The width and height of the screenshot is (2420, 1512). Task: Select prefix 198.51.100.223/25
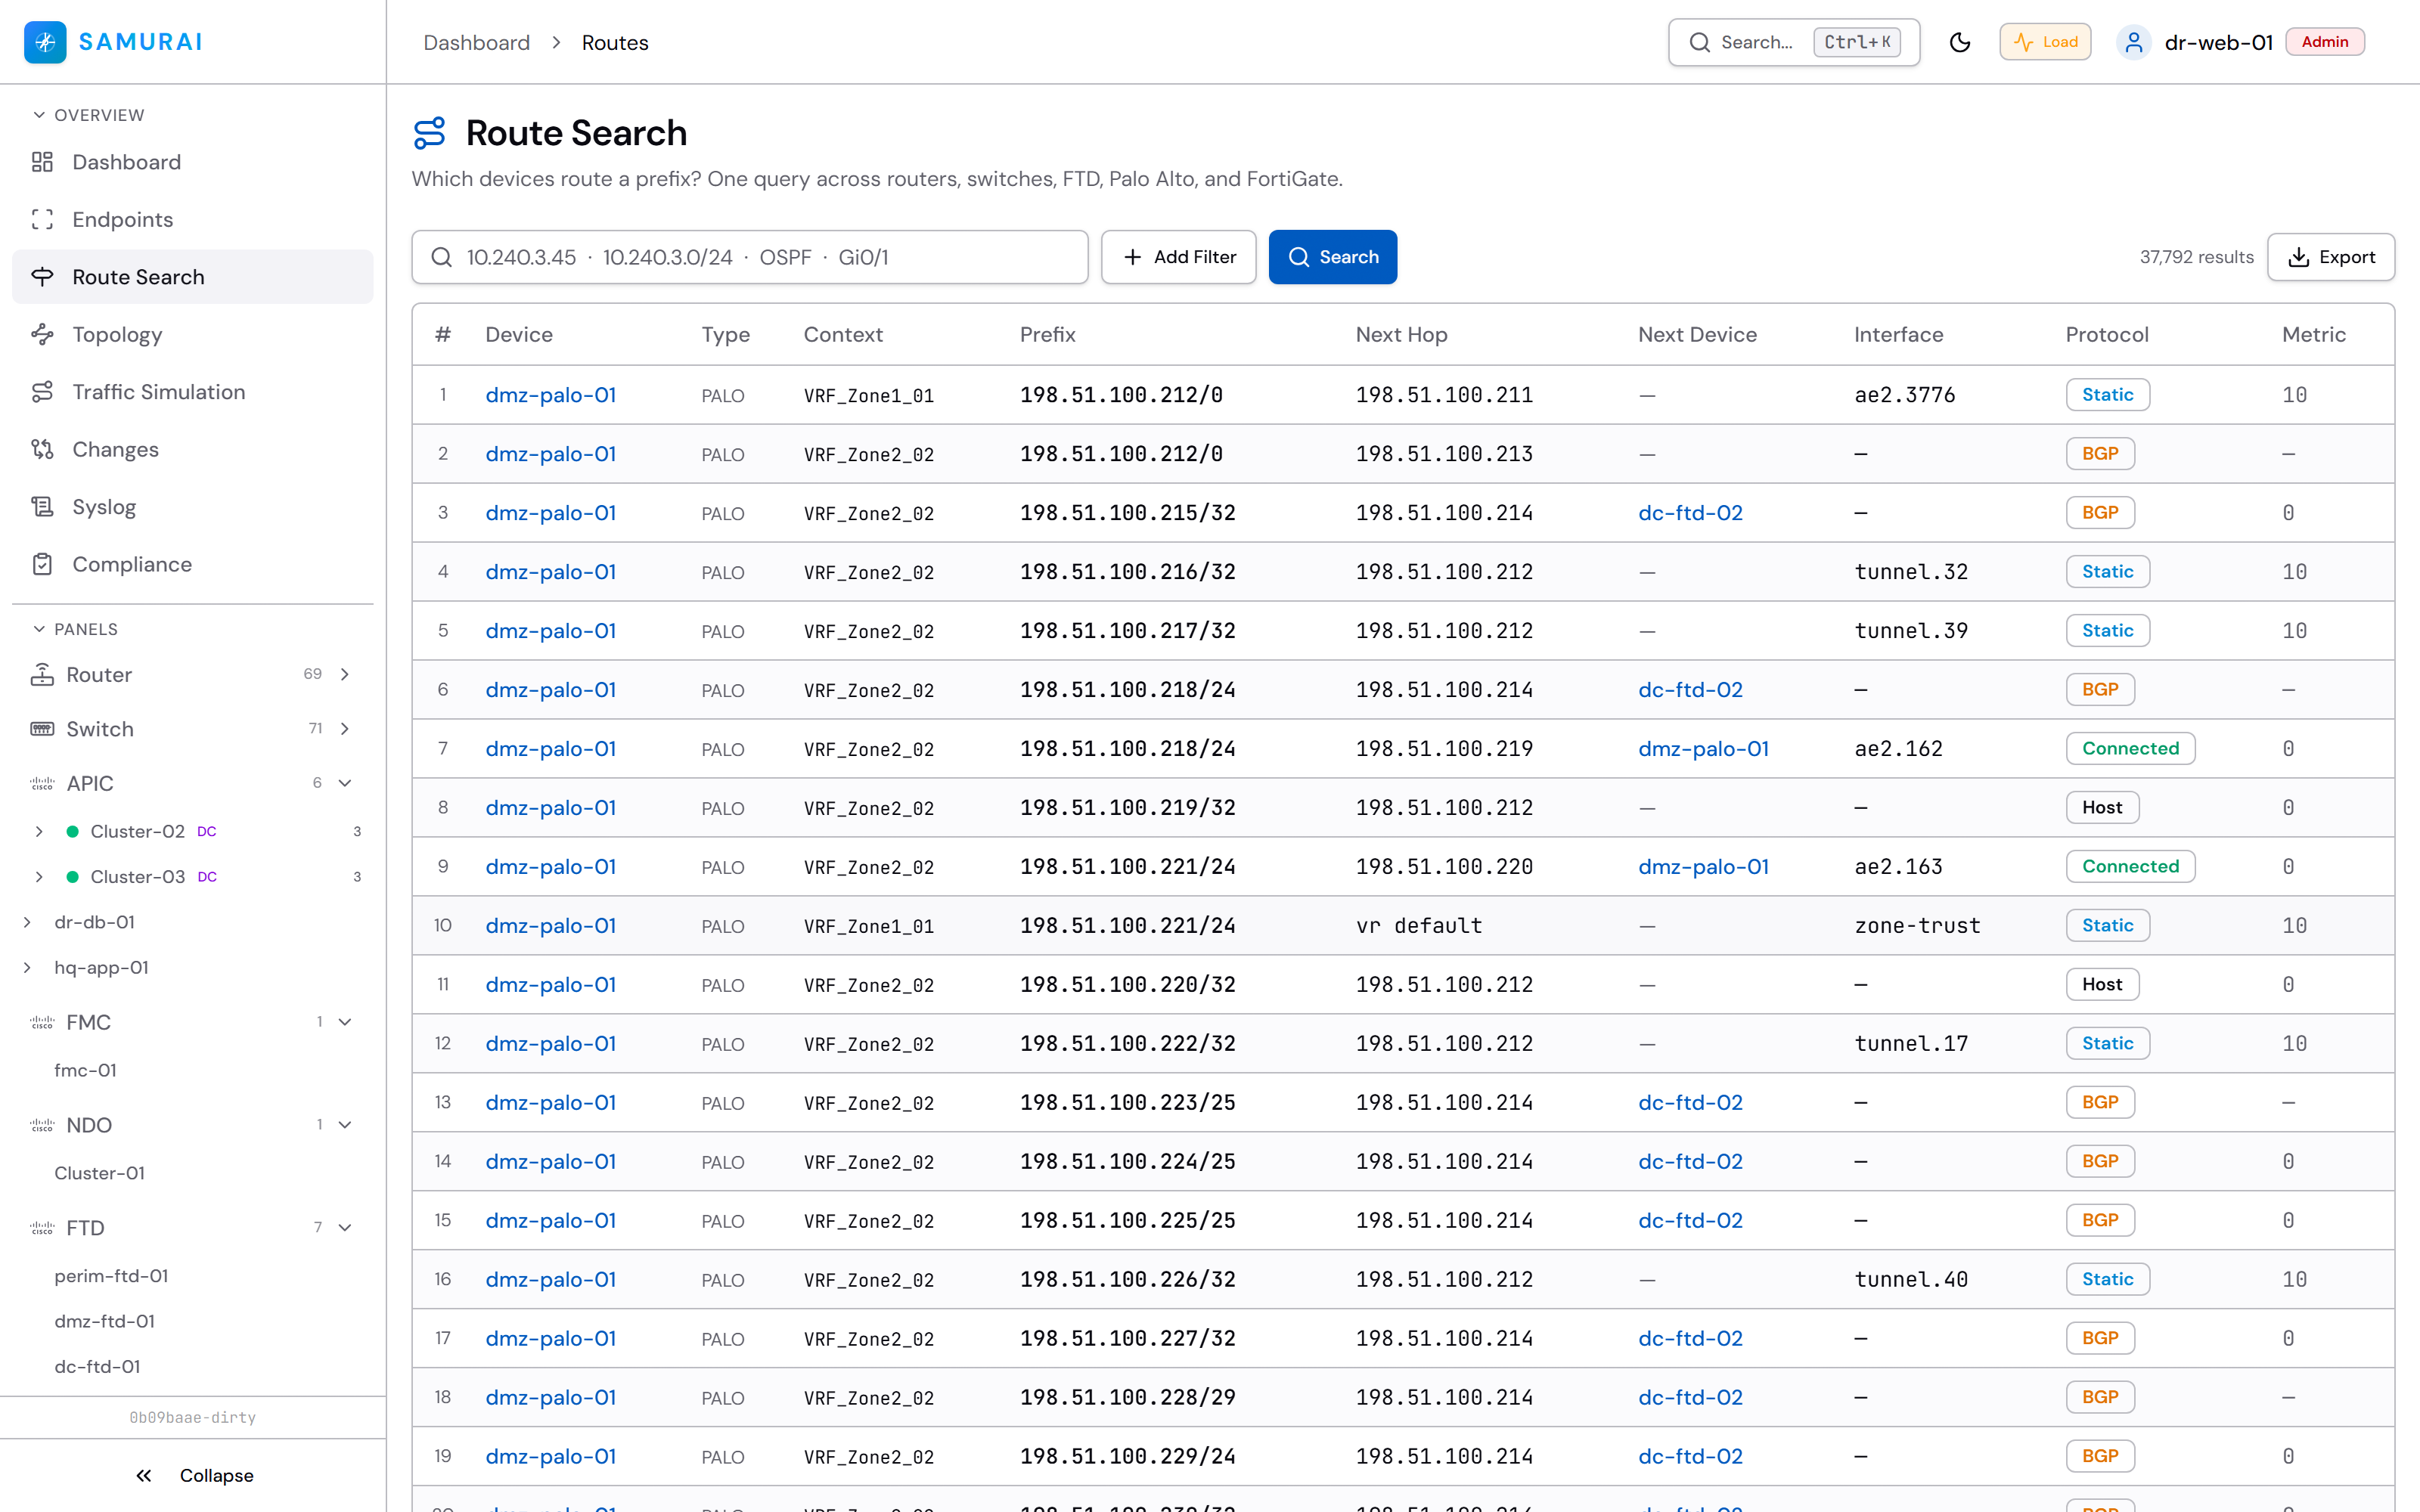tap(1127, 1103)
